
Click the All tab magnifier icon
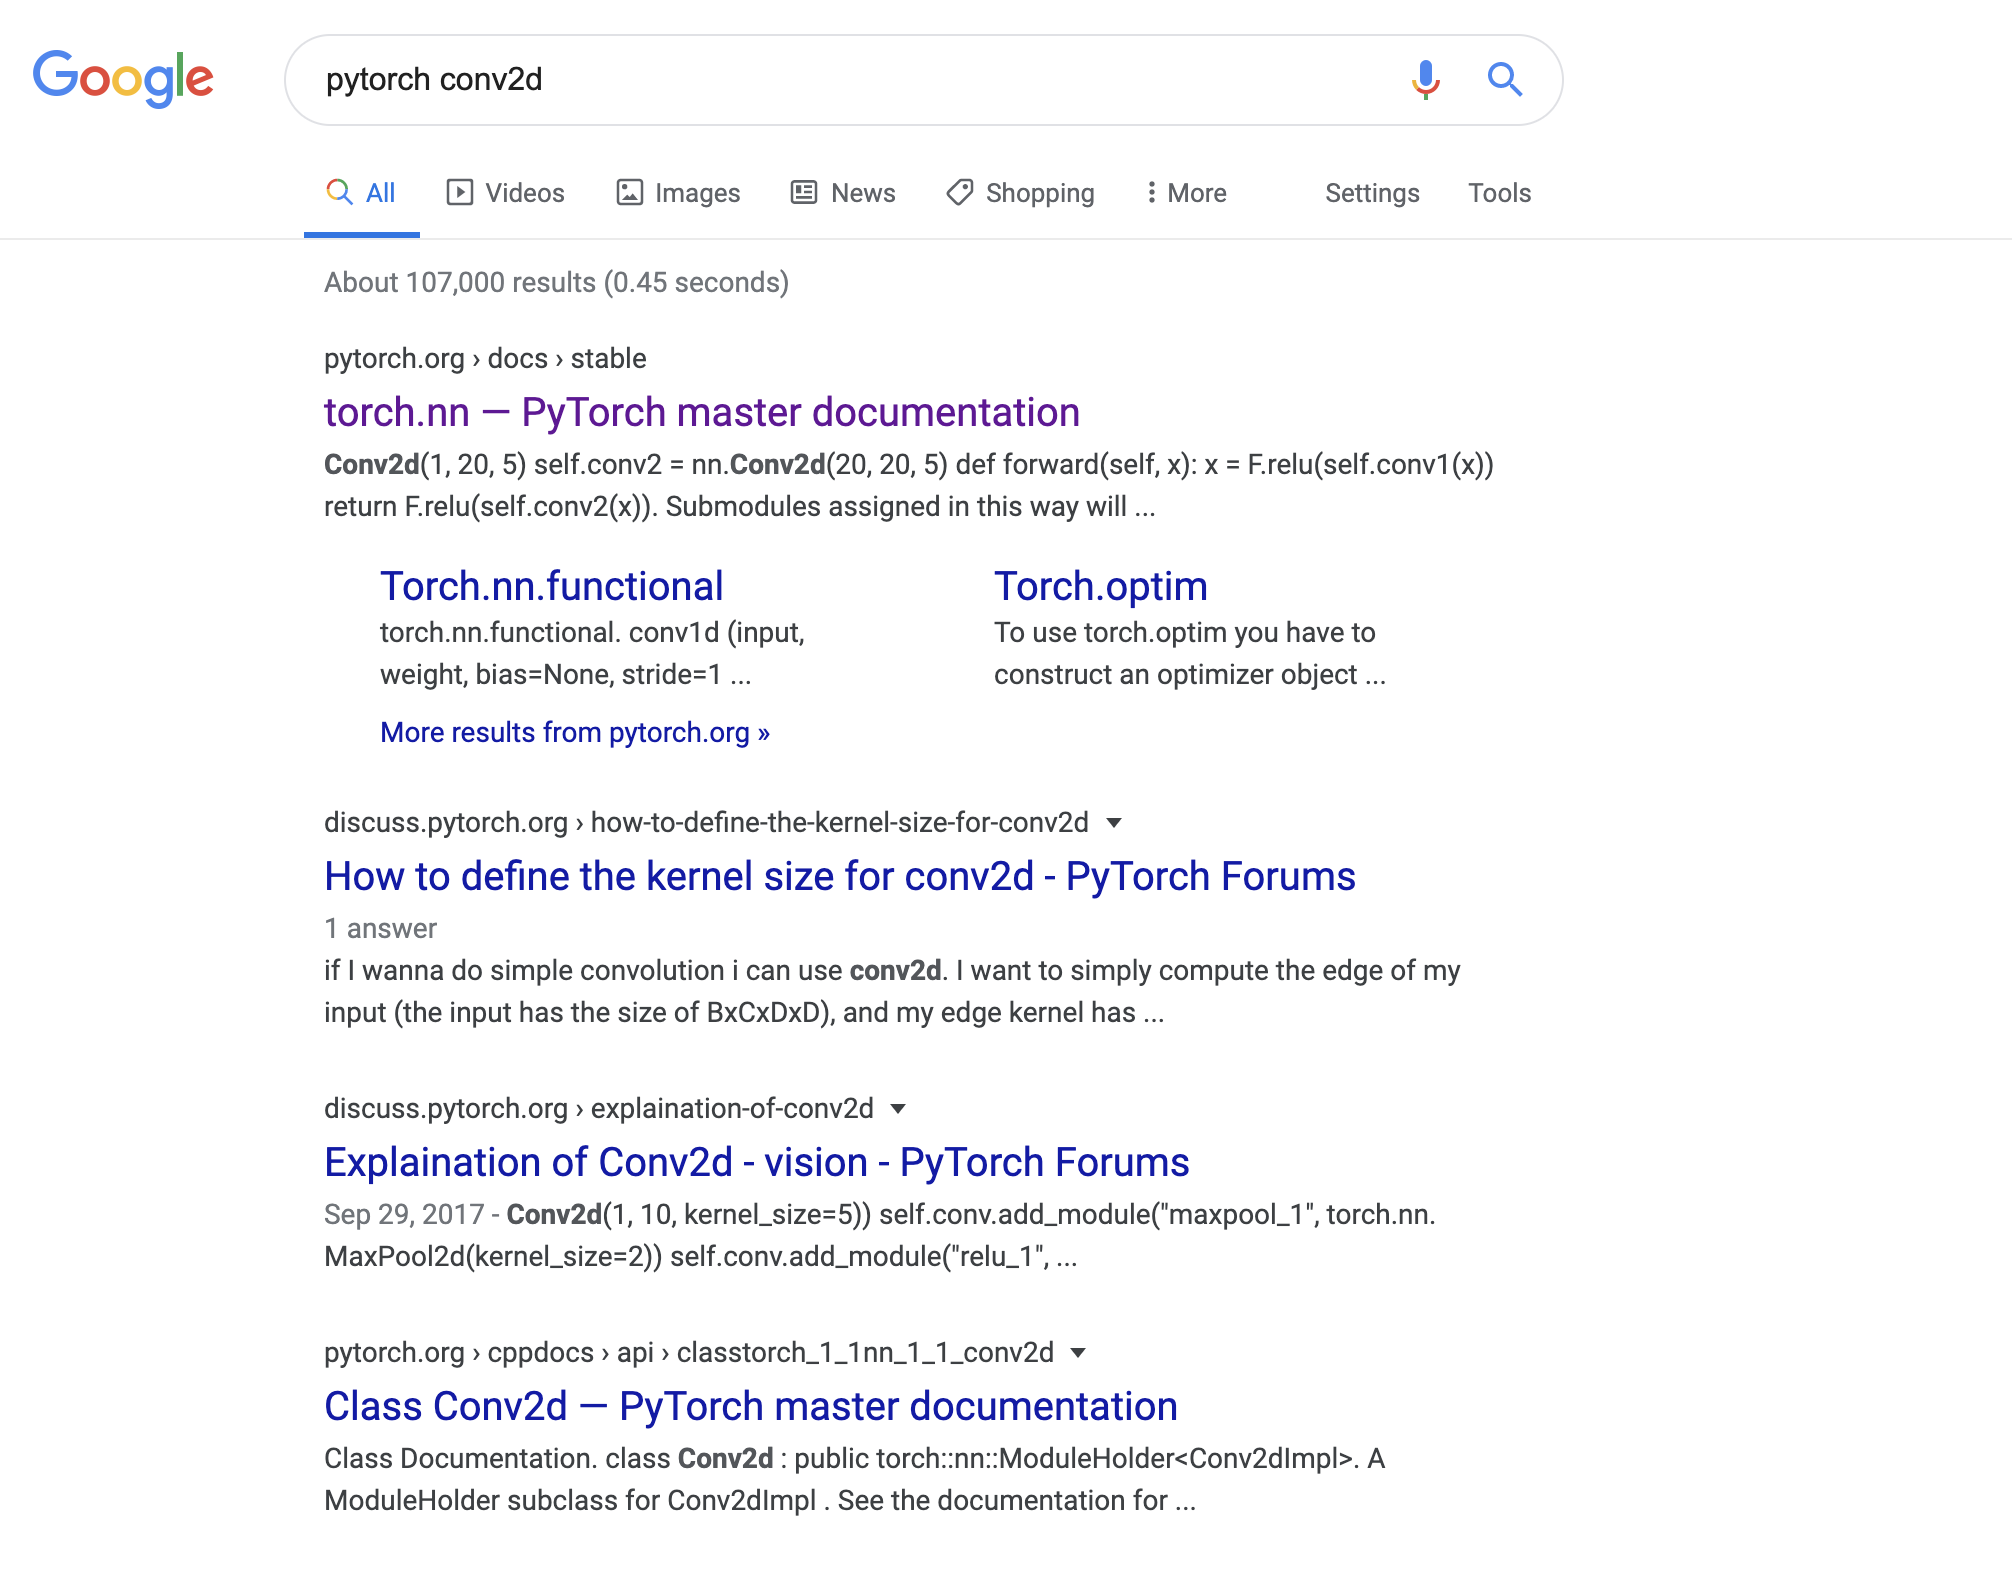(x=340, y=192)
